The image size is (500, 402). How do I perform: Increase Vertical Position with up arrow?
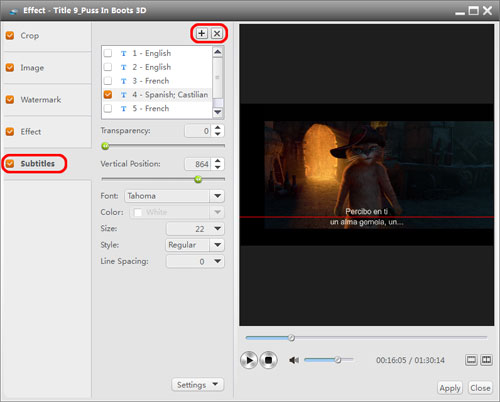pyautogui.click(x=218, y=161)
